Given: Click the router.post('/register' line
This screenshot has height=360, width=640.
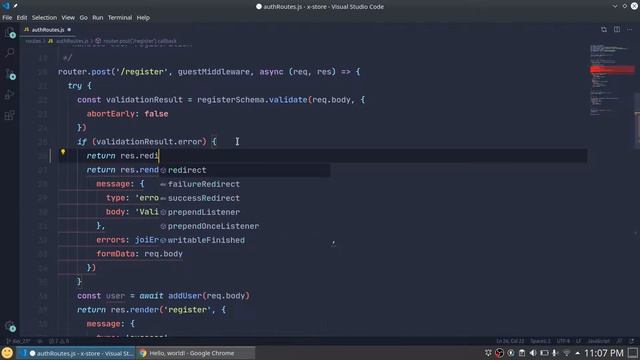Looking at the screenshot, I should [x=209, y=72].
